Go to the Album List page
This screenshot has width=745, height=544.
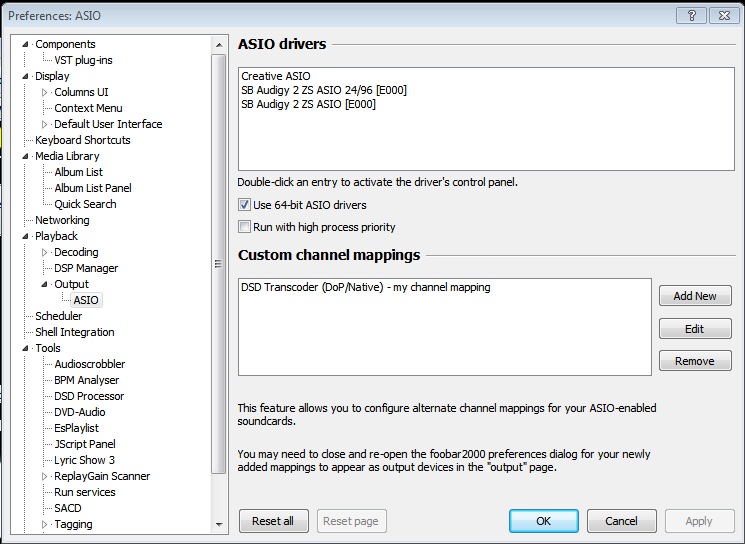(x=78, y=172)
